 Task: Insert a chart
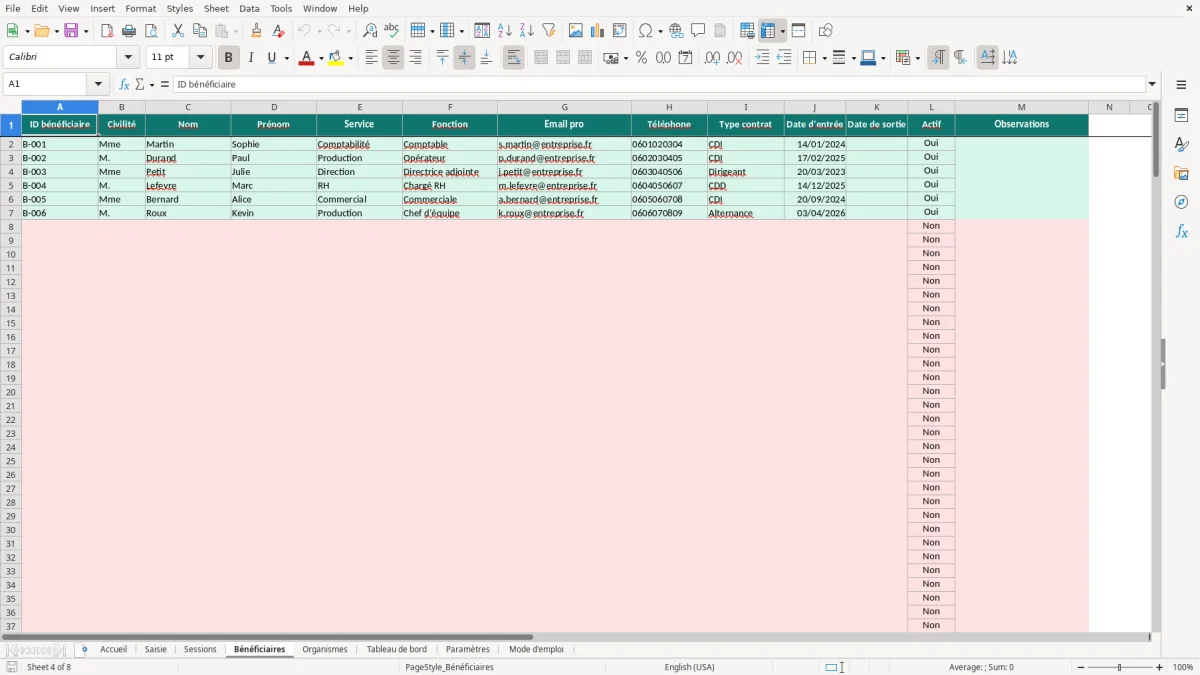point(598,31)
